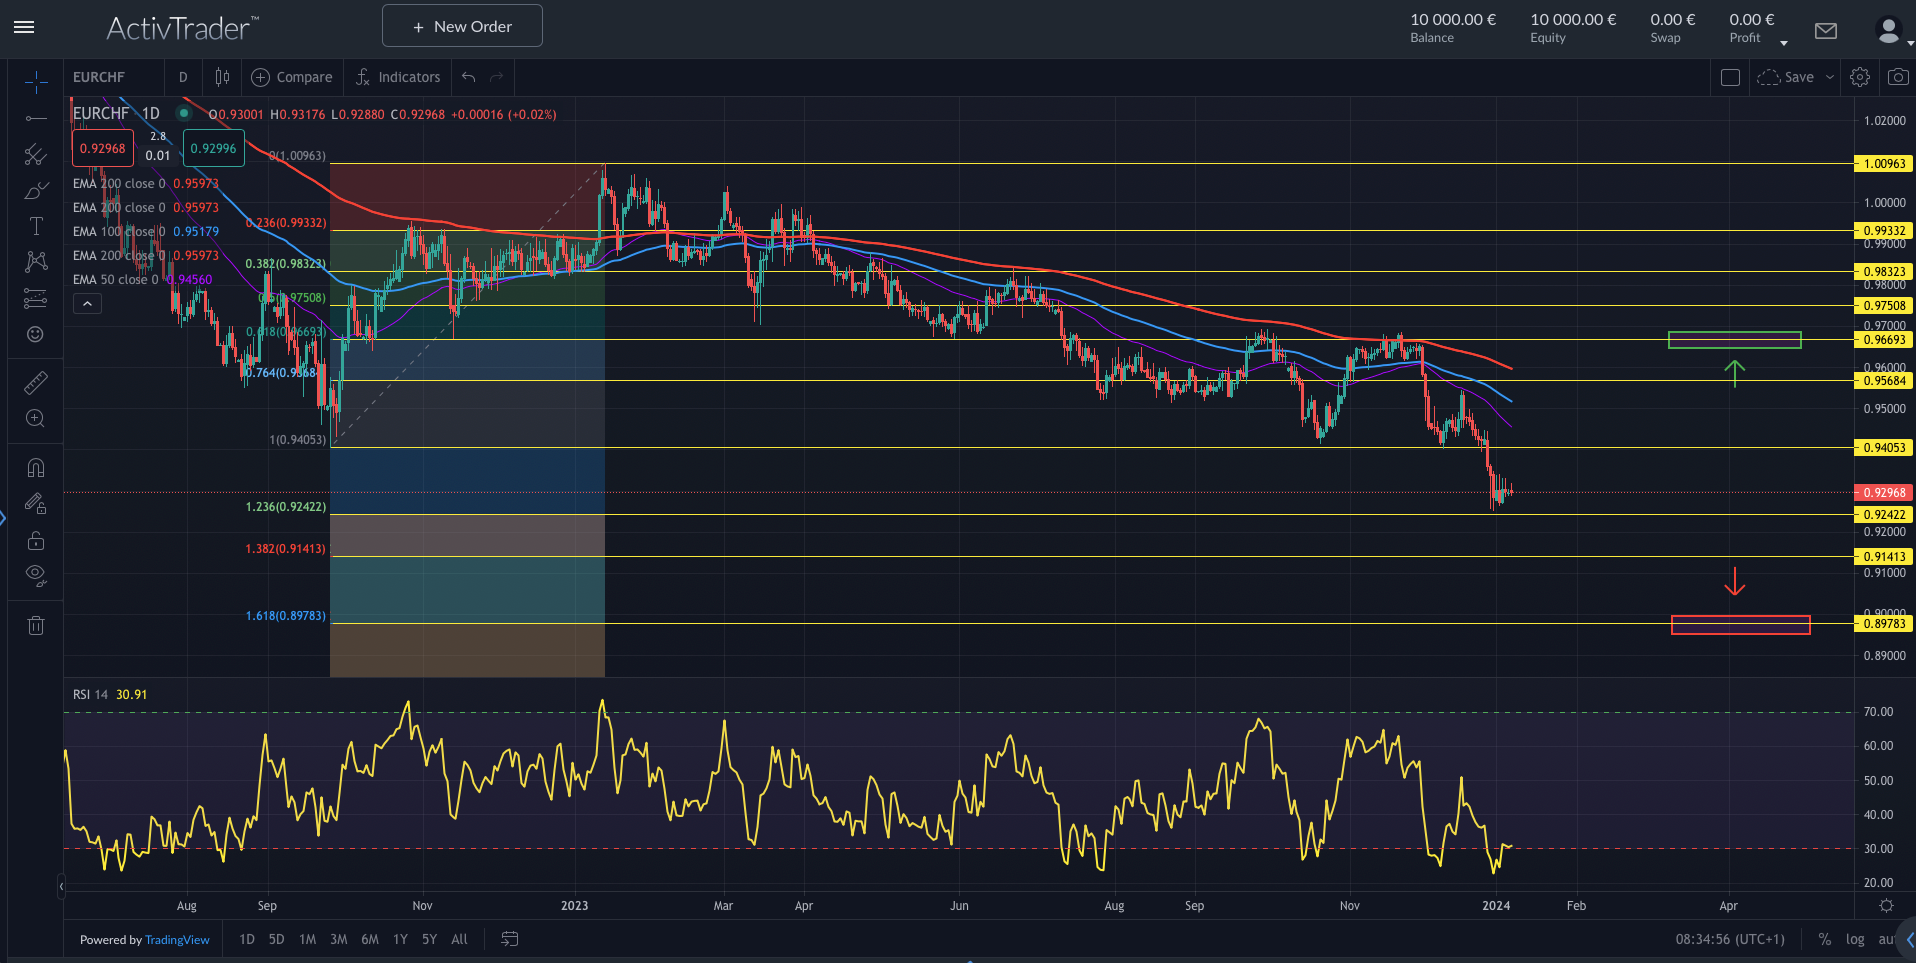Select the brush drawing tool
Viewport: 1916px width, 963px height.
click(x=36, y=190)
